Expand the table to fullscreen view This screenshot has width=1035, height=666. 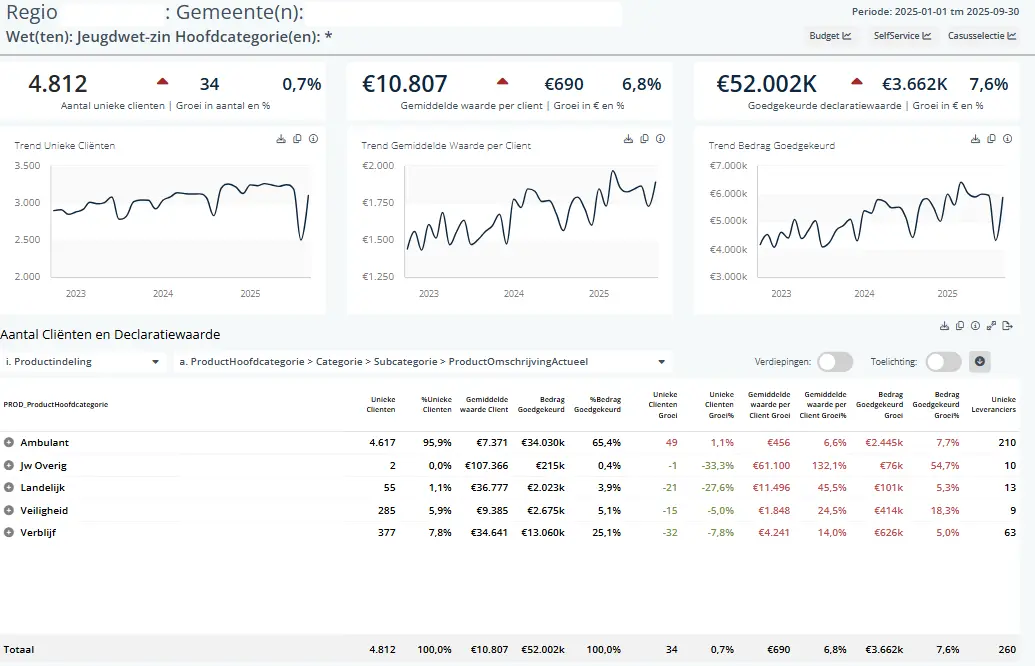coord(991,326)
